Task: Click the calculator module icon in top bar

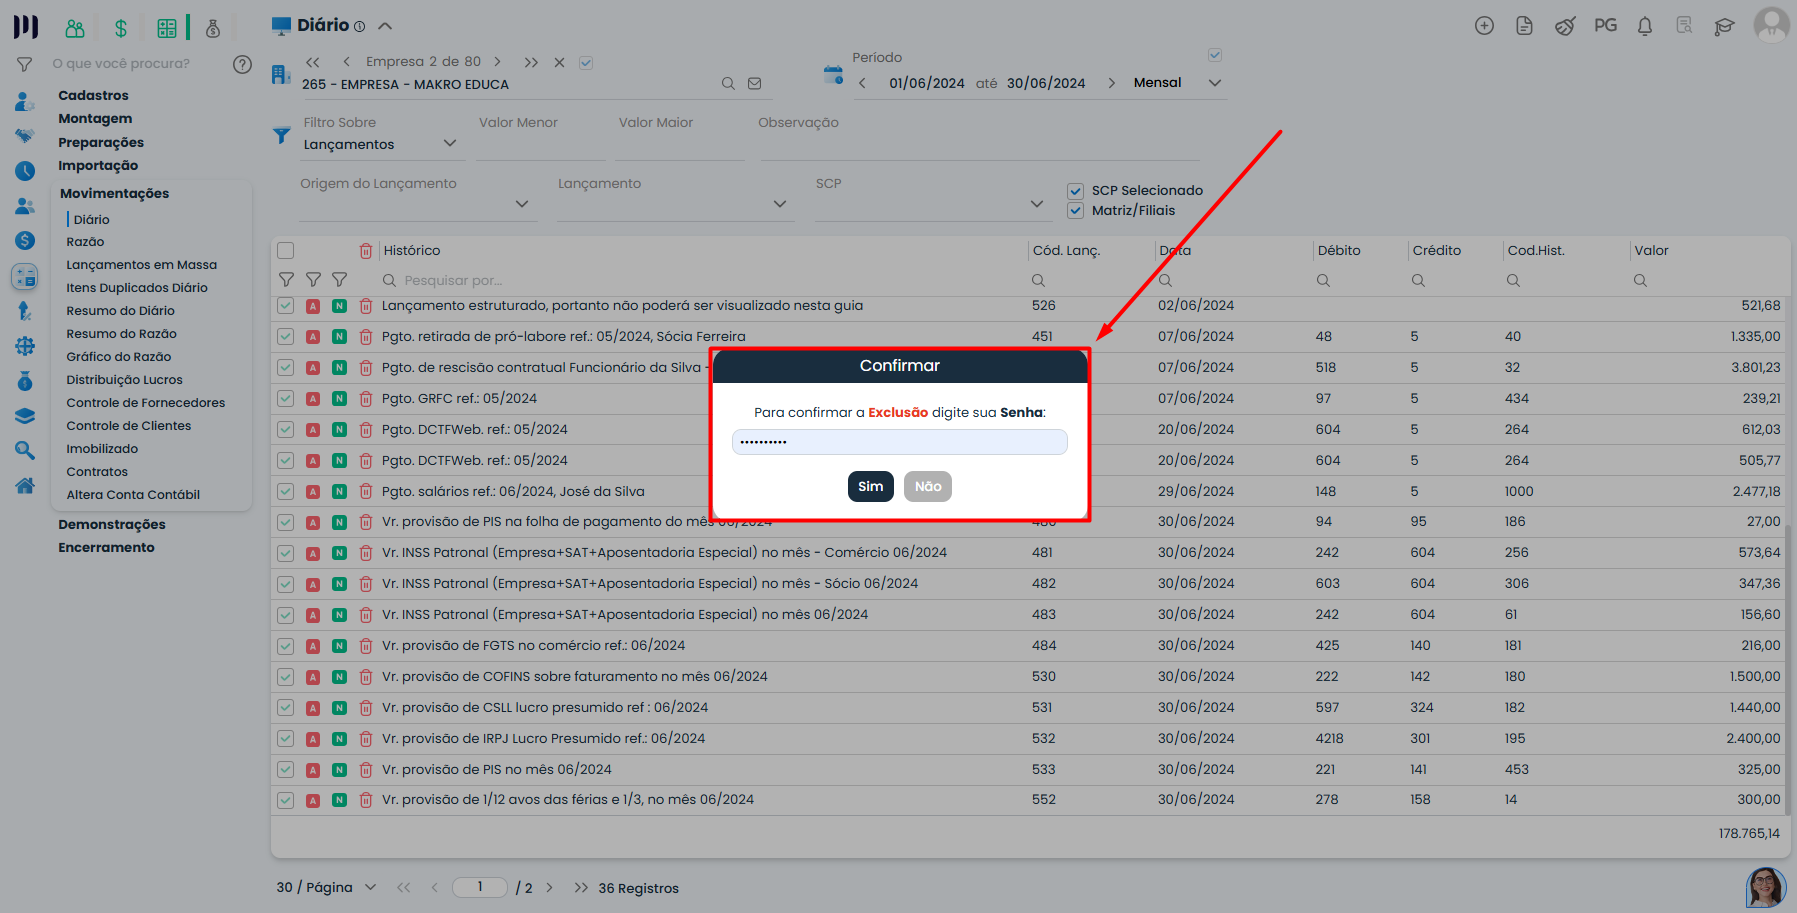Action: pos(167,28)
